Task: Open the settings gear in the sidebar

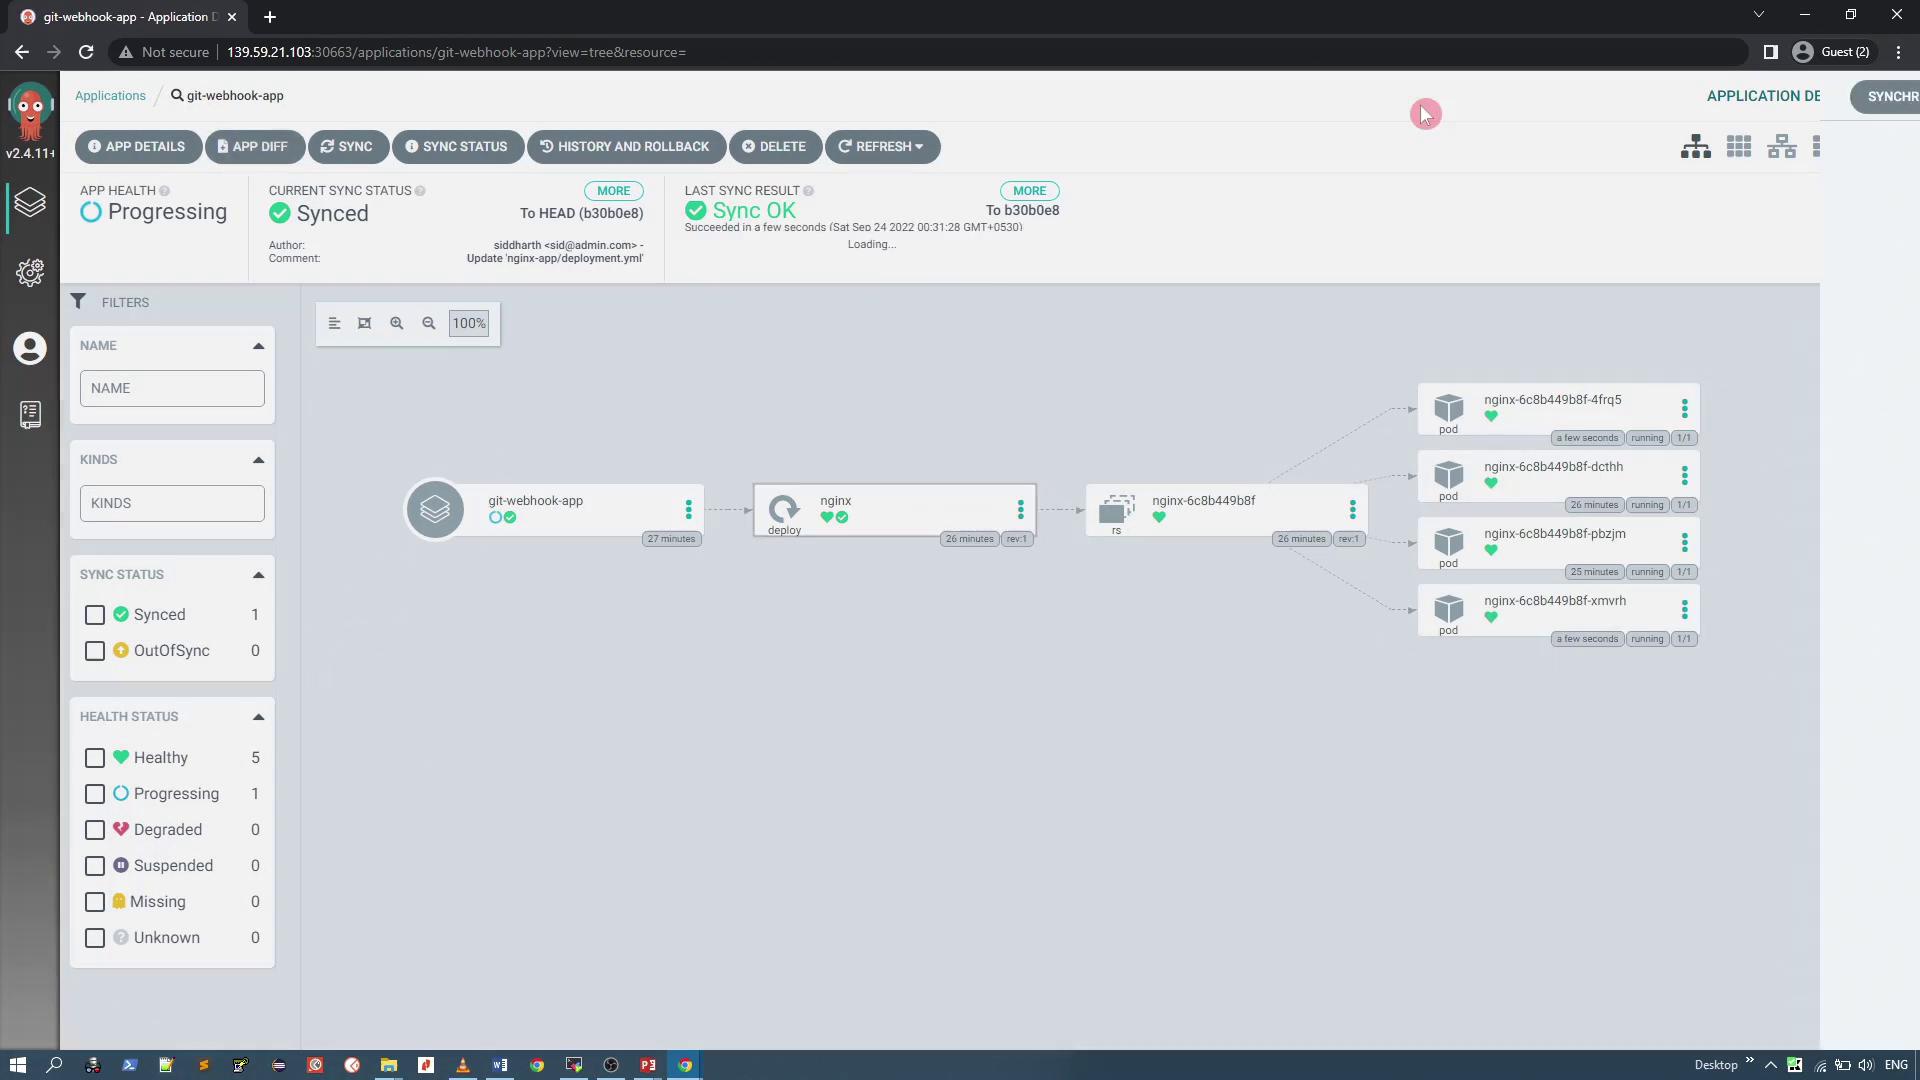Action: point(30,272)
